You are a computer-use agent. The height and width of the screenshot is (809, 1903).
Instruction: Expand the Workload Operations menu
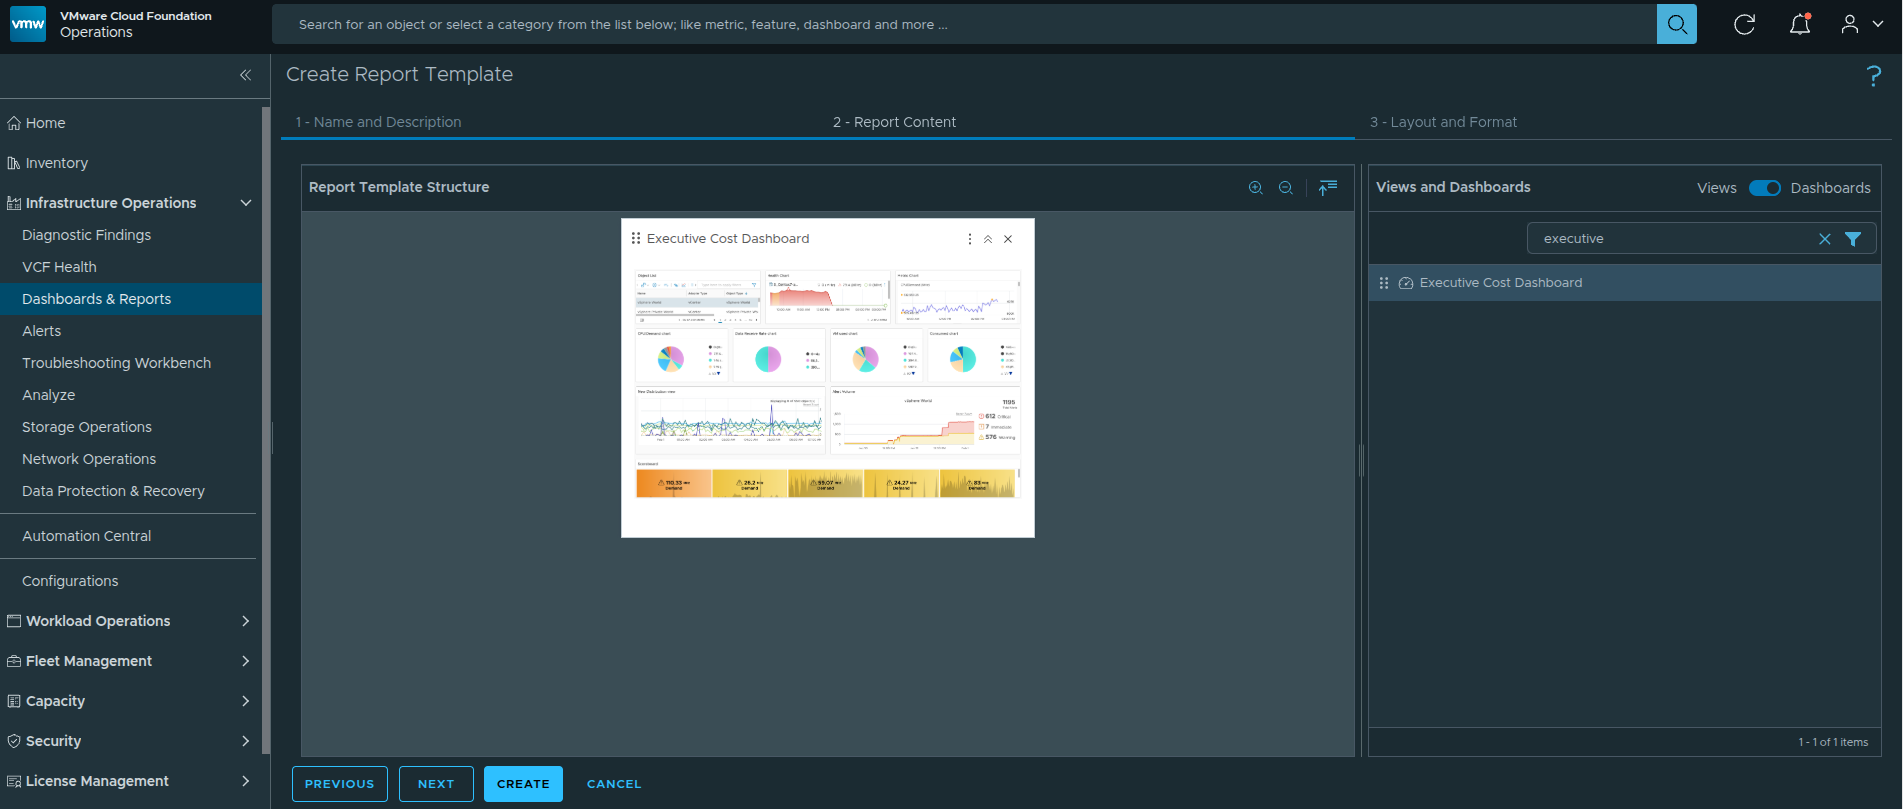pyautogui.click(x=245, y=621)
